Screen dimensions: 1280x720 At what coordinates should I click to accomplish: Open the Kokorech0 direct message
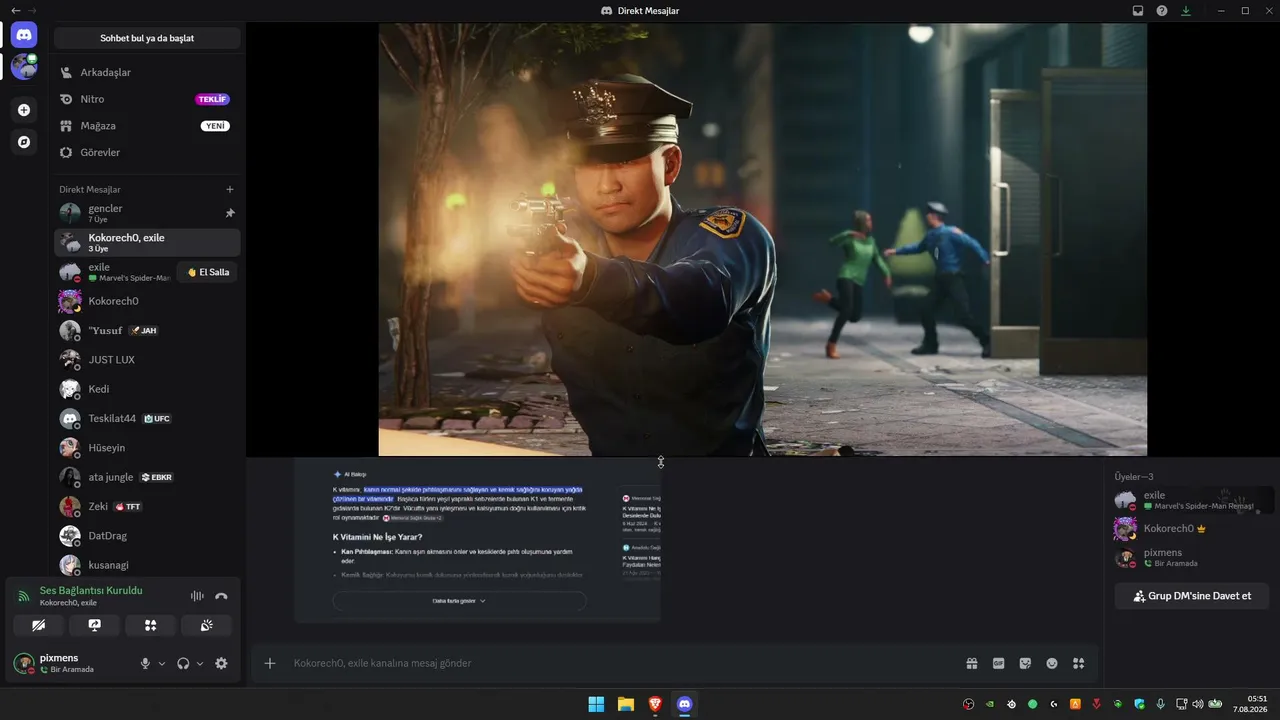point(147,301)
